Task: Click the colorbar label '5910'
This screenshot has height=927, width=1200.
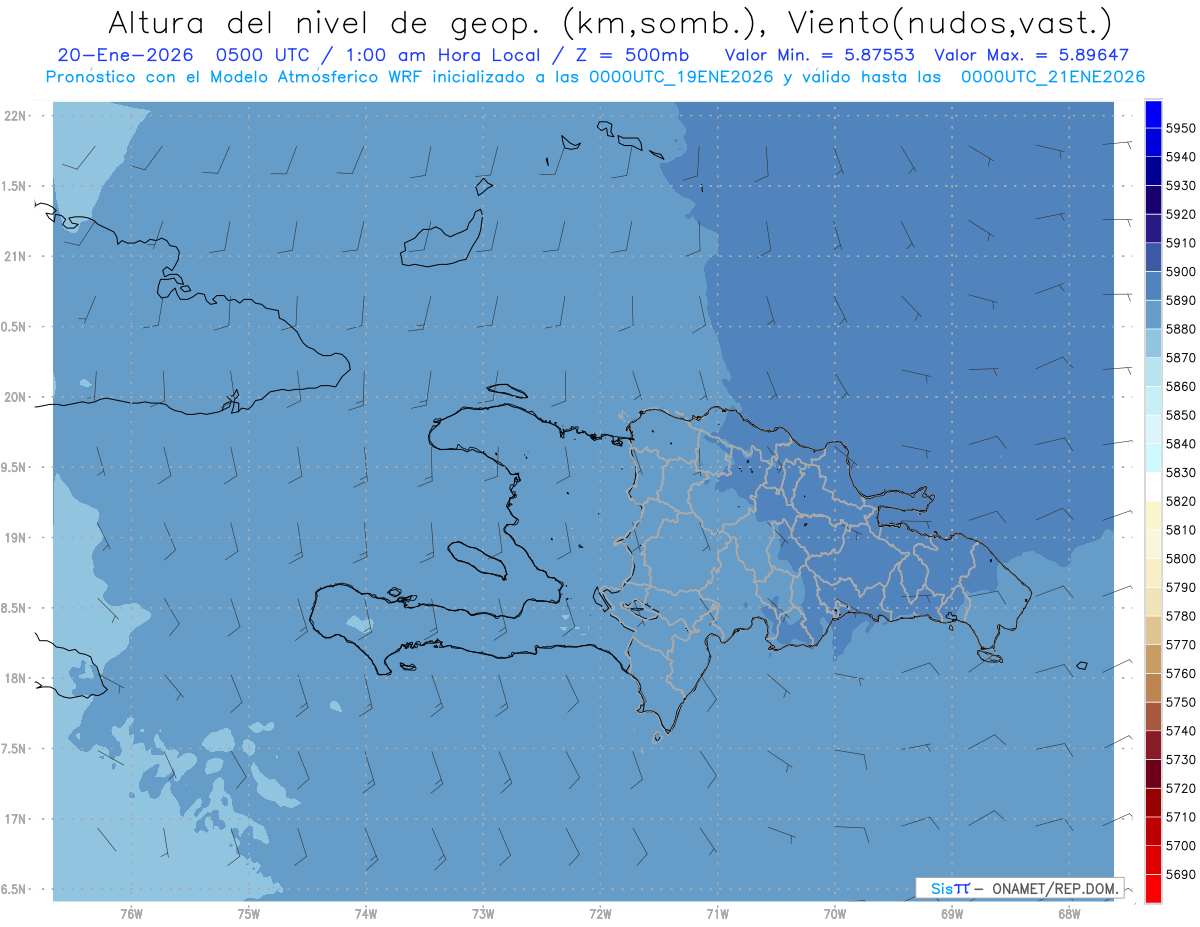Action: pos(1180,242)
